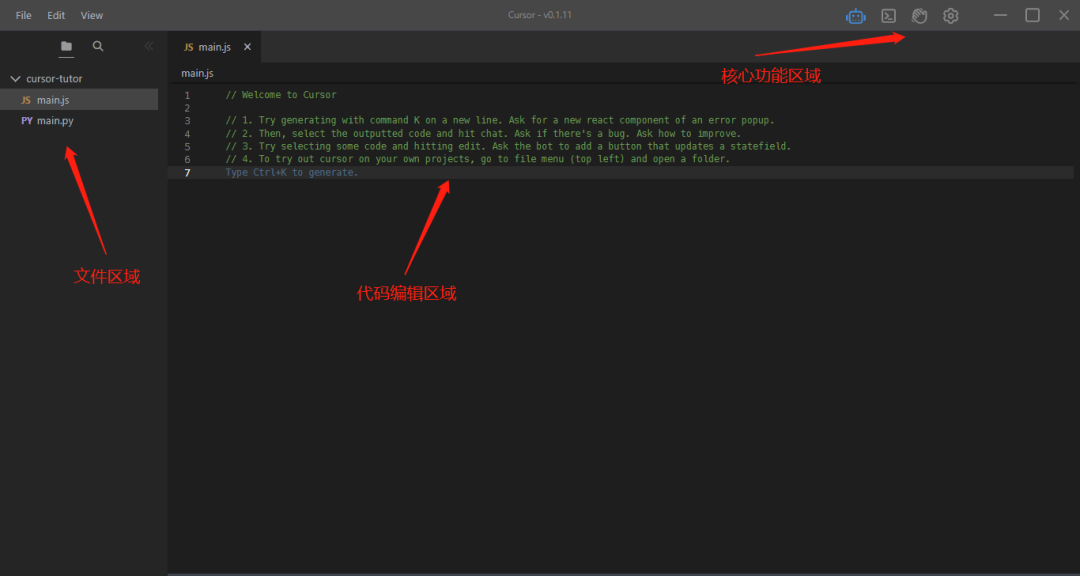Image resolution: width=1080 pixels, height=576 pixels.
Task: Collapse the sidebar with double-chevron icon
Action: 148,46
